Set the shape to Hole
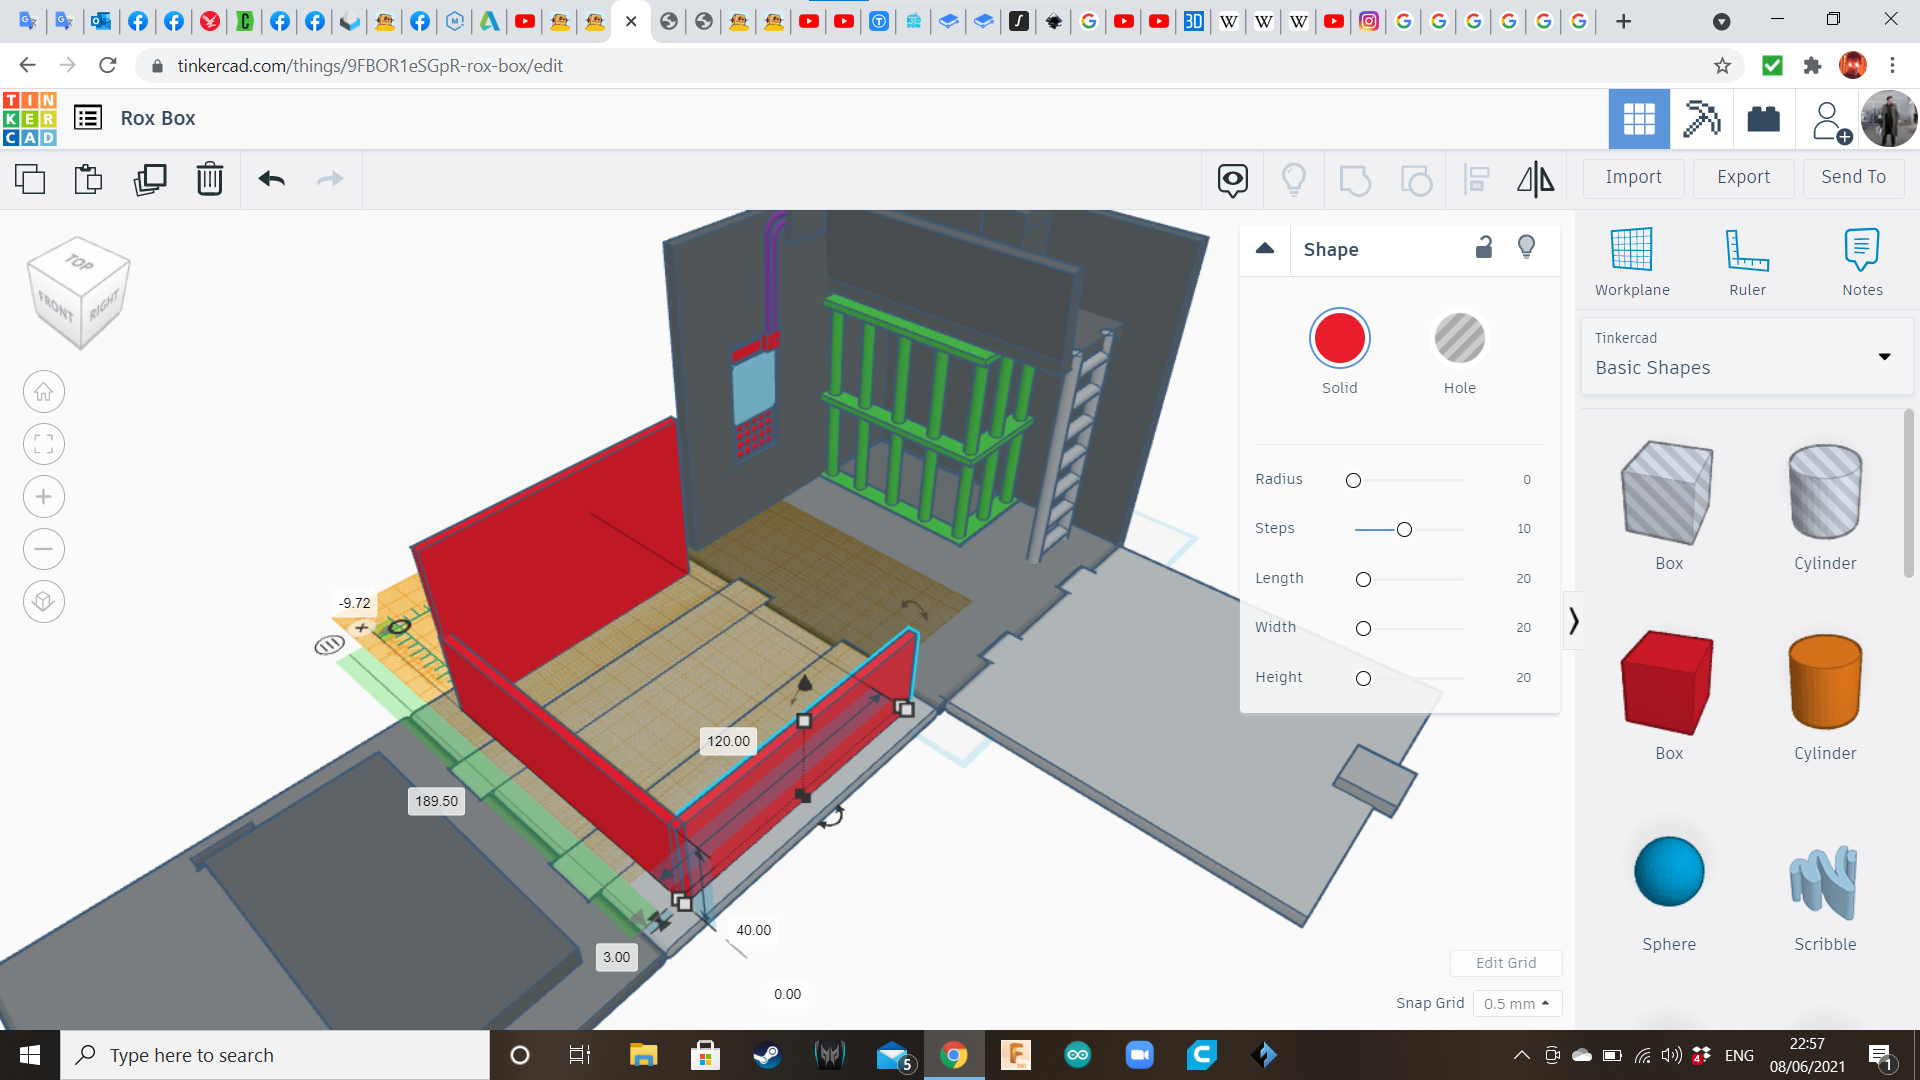The image size is (1920, 1080). 1459,340
